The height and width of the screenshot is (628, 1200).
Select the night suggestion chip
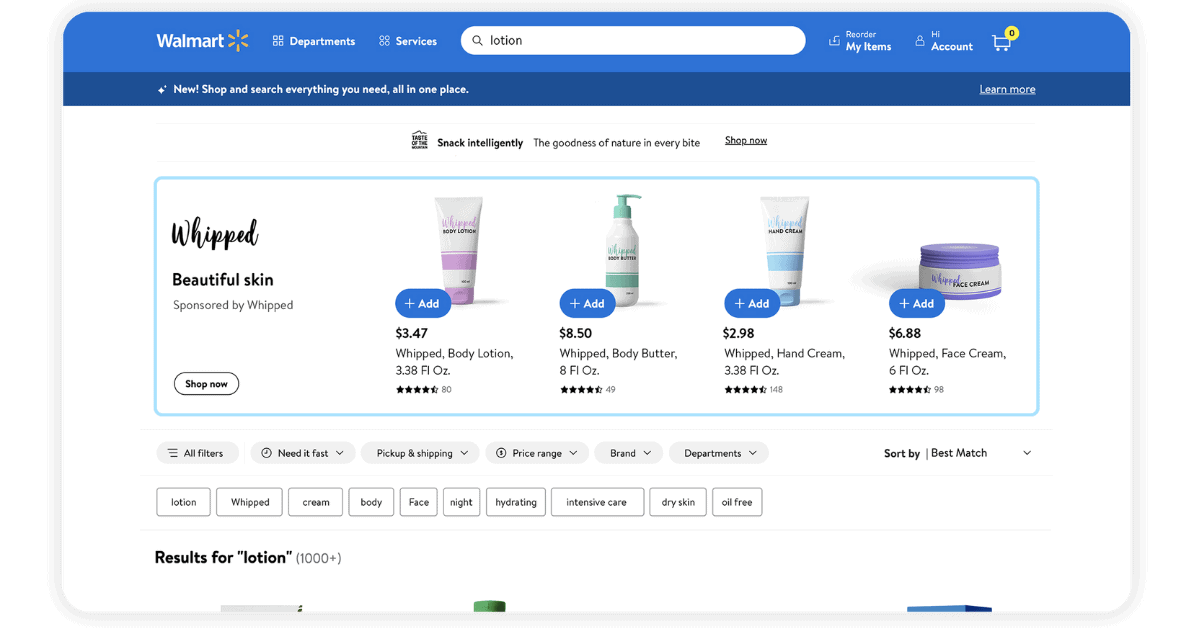click(x=461, y=502)
